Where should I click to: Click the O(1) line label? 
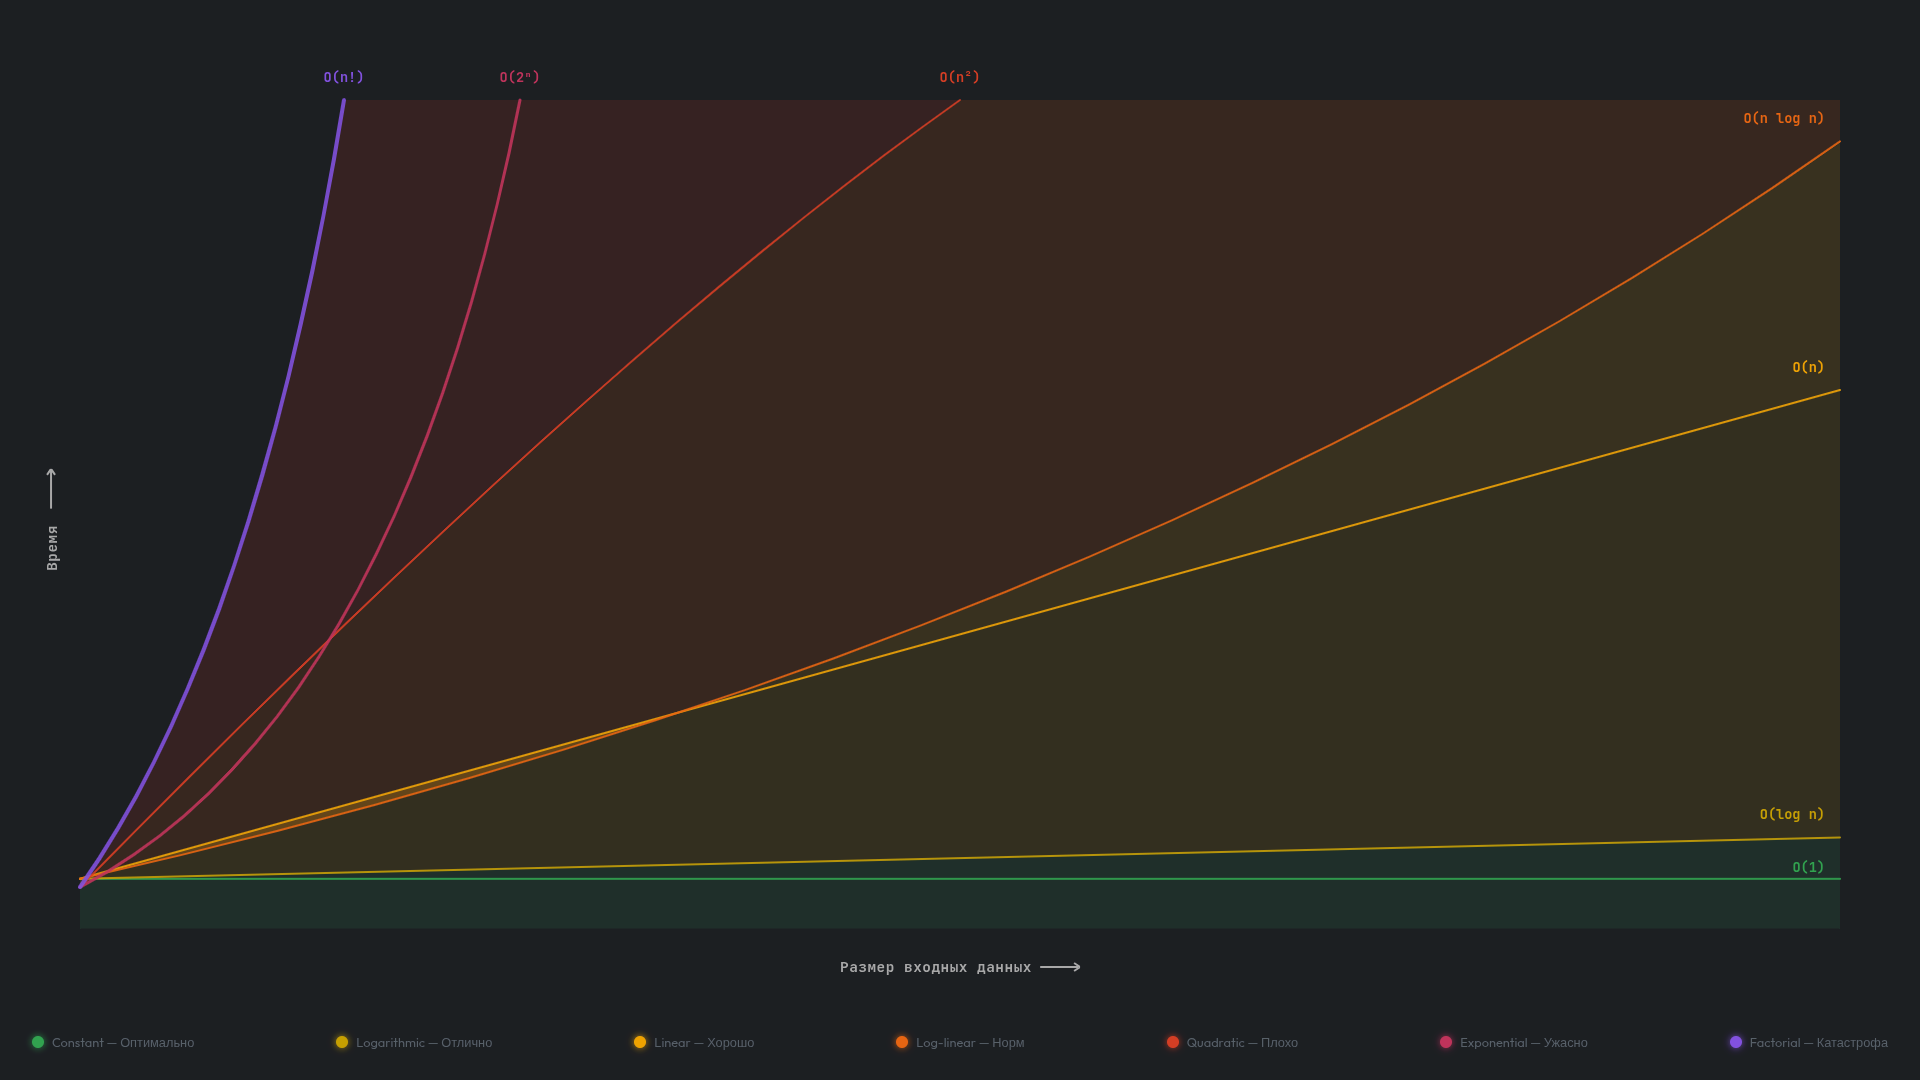pyautogui.click(x=1807, y=867)
